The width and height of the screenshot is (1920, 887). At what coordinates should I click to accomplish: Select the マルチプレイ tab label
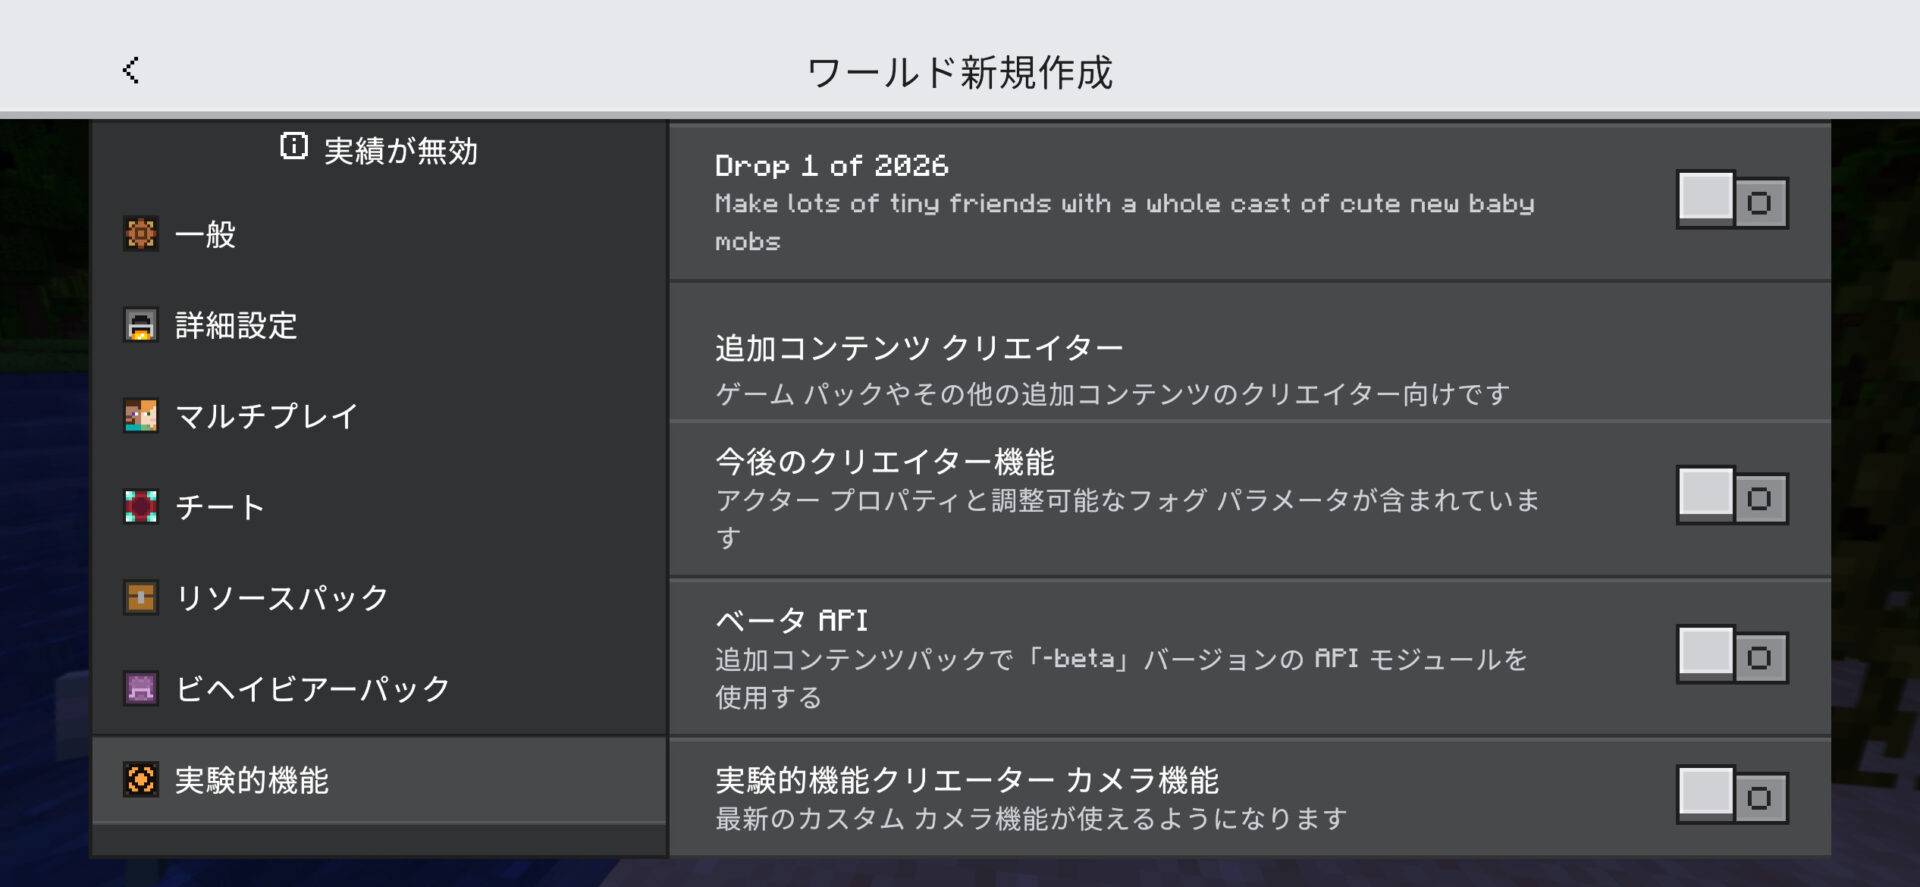[x=267, y=417]
